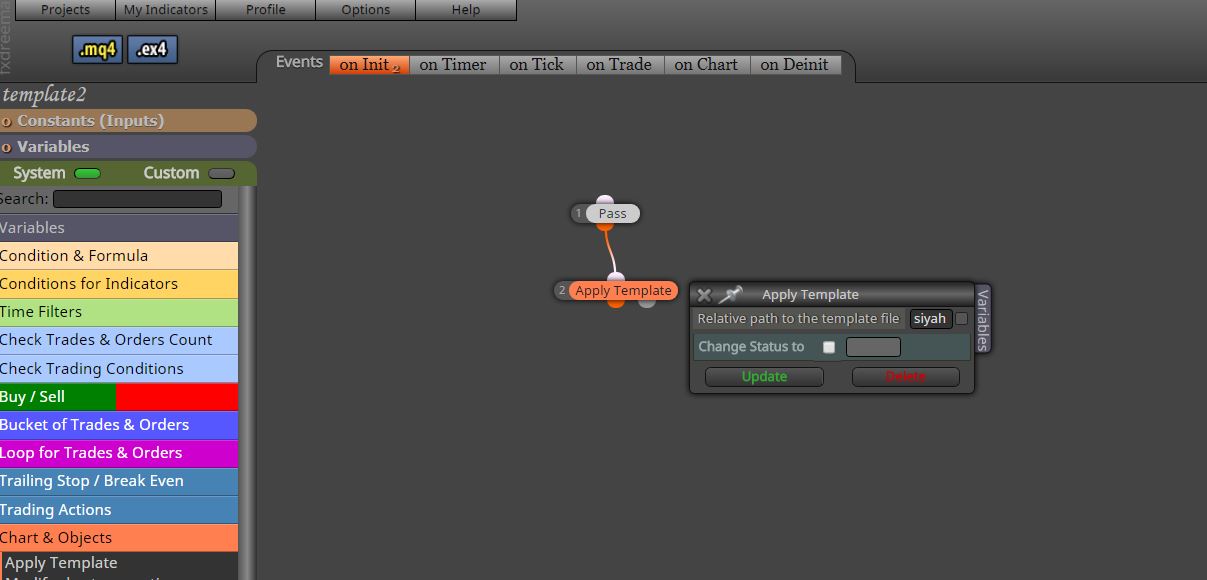Open the Options menu
This screenshot has height=580, width=1207.
pos(366,10)
